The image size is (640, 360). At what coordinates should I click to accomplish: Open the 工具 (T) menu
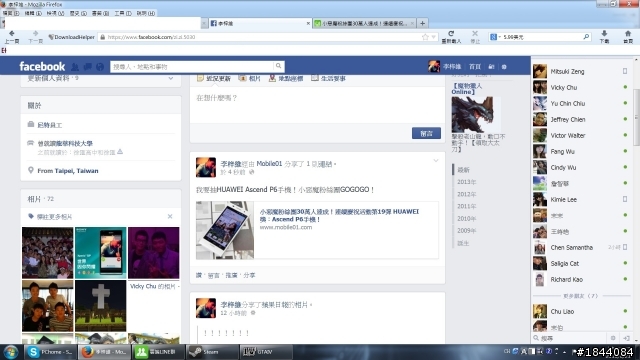pos(122,13)
